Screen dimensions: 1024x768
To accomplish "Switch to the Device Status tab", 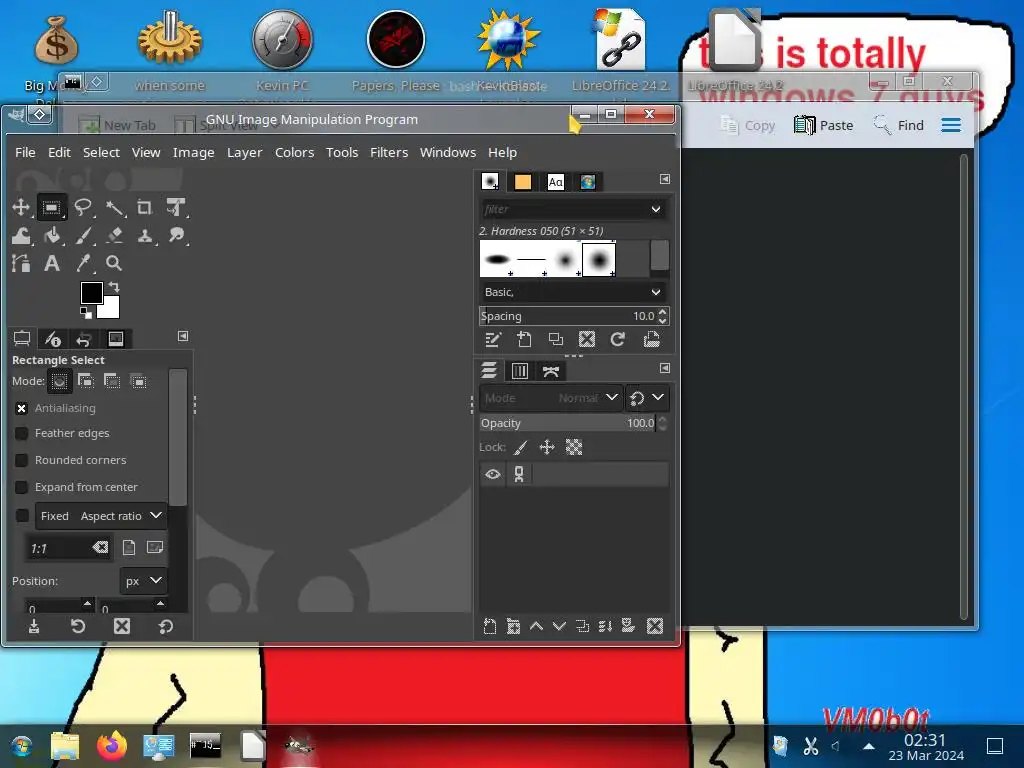I will 53,338.
